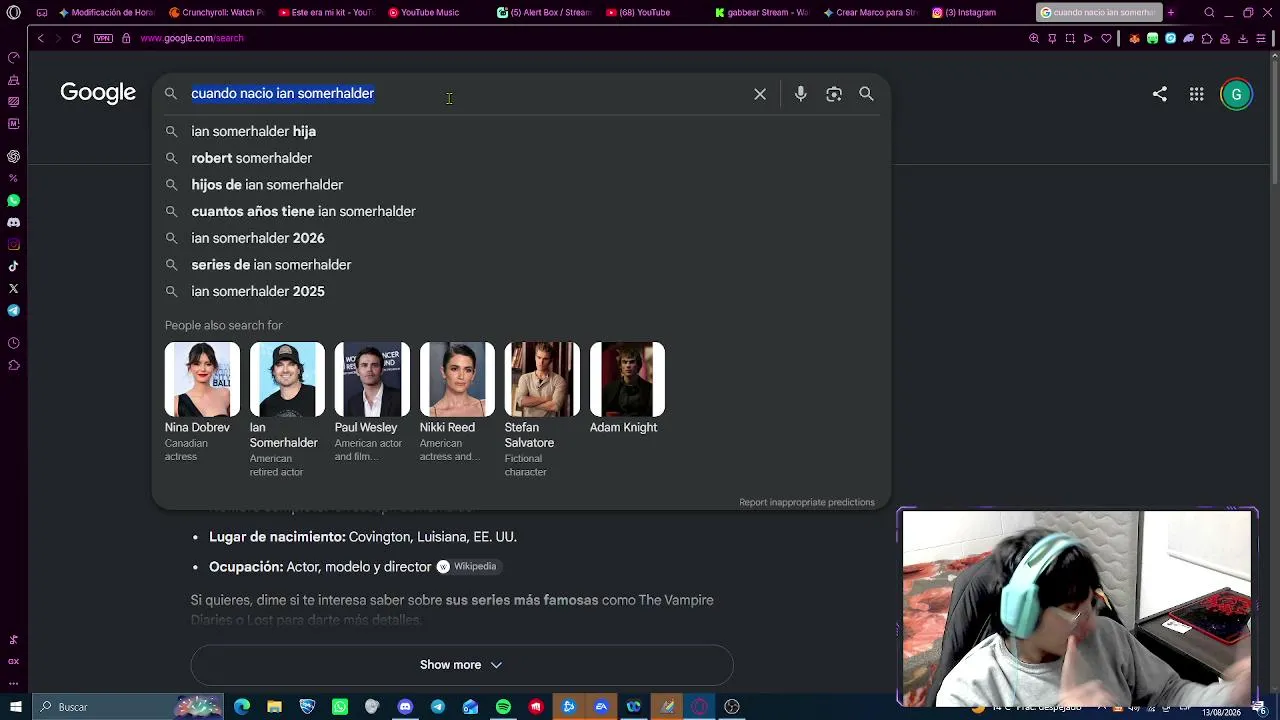
Task: Click the 'Report inappropriate predictions' link
Action: 807,502
